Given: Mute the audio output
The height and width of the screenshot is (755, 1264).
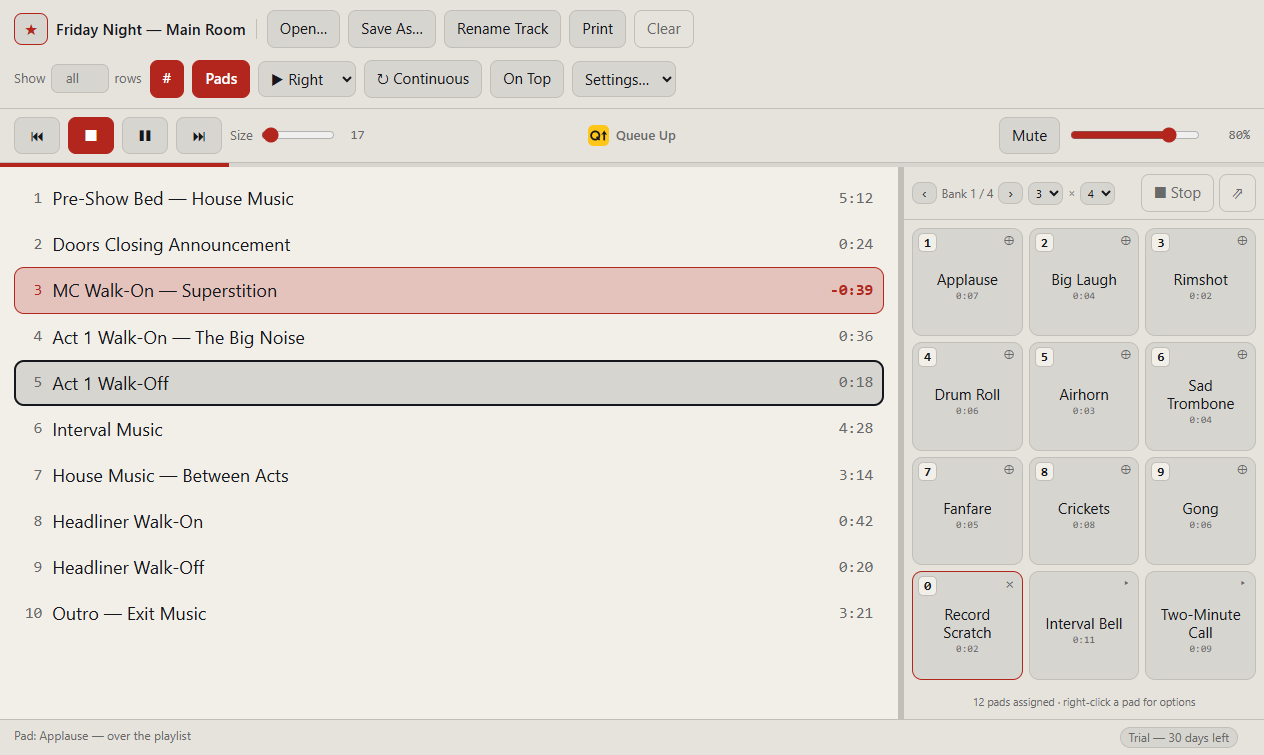Looking at the screenshot, I should tap(1029, 136).
